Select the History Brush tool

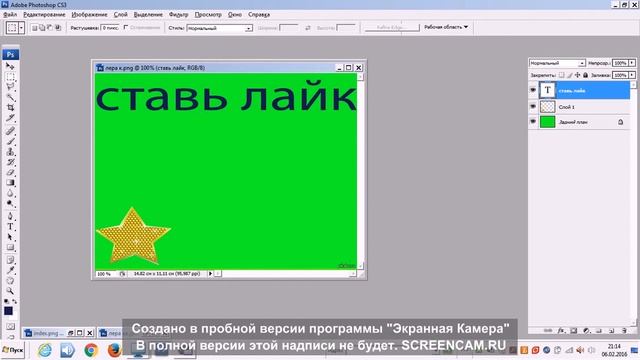tap(10, 162)
